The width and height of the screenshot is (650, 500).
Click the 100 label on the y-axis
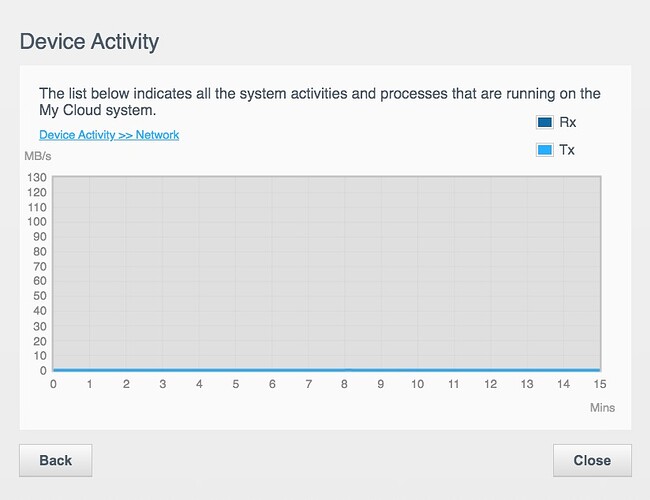coord(37,221)
